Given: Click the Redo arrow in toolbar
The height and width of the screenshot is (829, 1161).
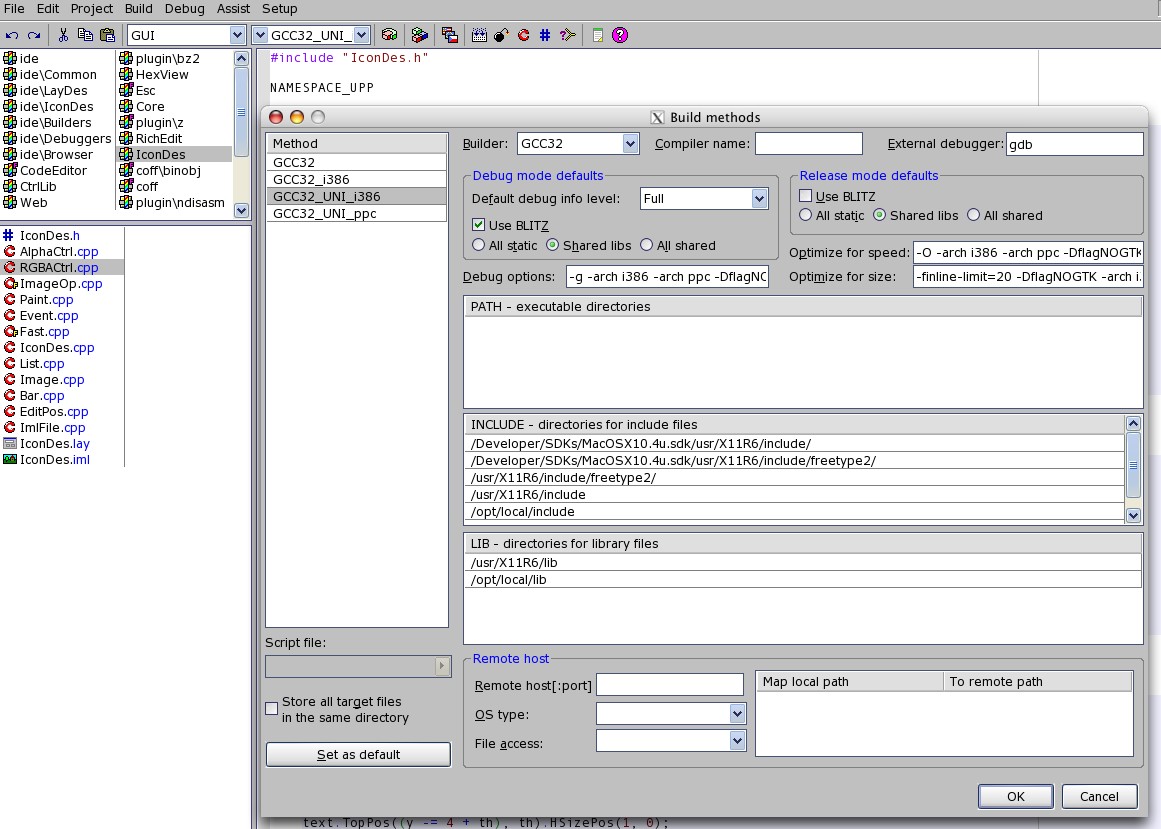Looking at the screenshot, I should (x=35, y=35).
